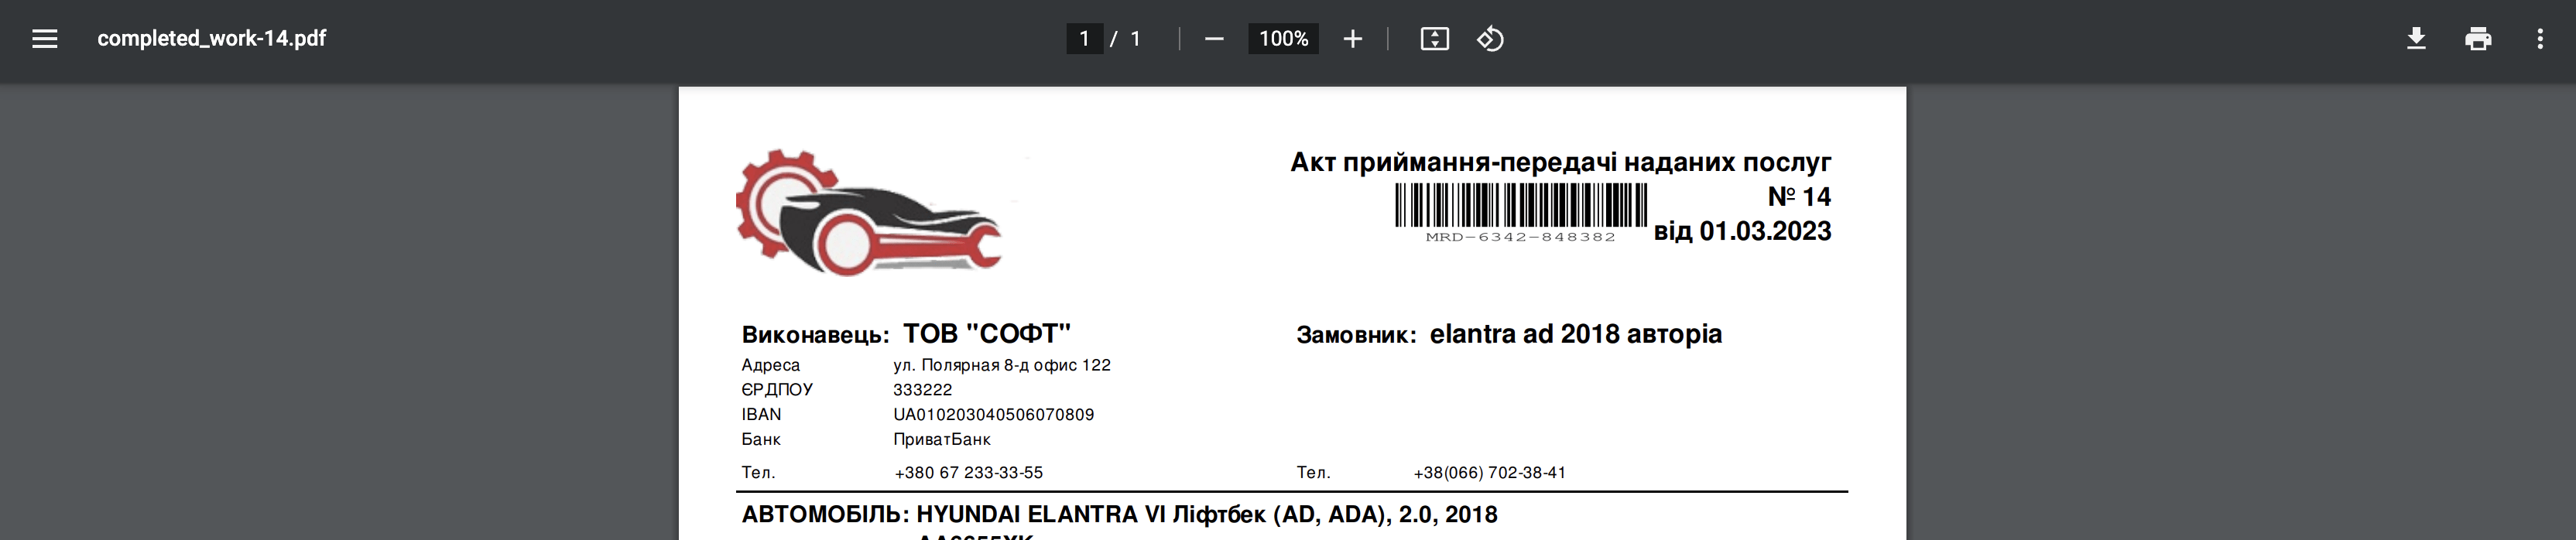Click the company name ТОВ "СОФТ"

pyautogui.click(x=986, y=334)
